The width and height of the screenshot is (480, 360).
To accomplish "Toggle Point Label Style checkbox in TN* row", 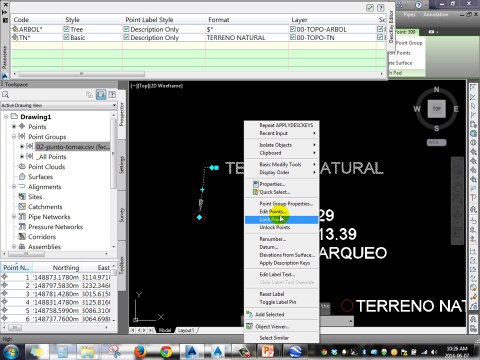I will pos(126,37).
